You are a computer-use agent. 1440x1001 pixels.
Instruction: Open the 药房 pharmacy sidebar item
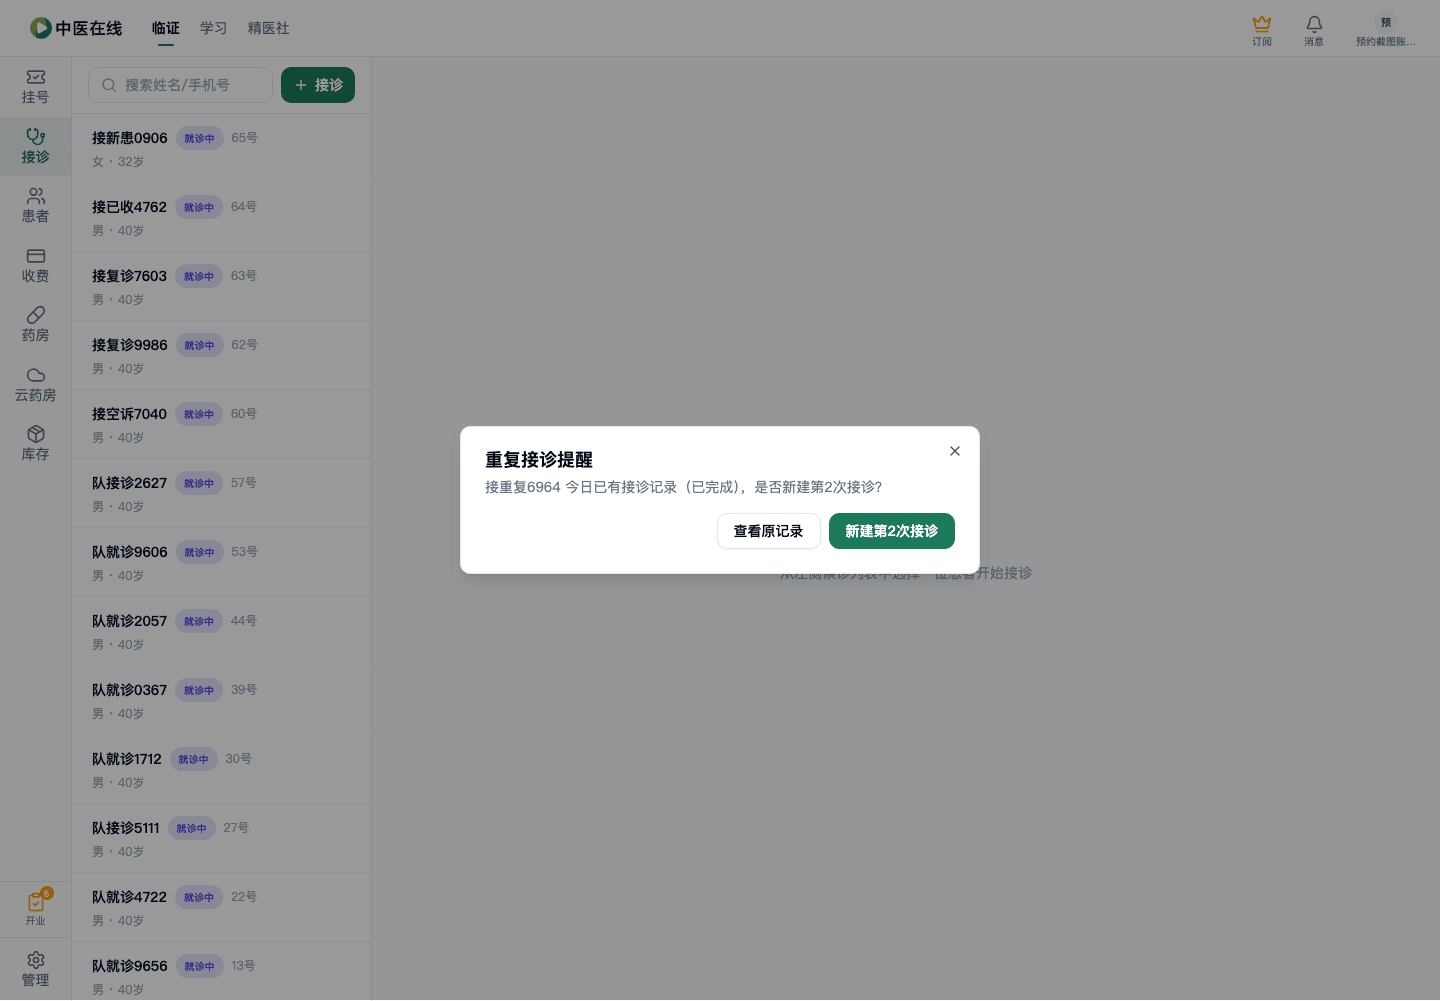(x=35, y=325)
